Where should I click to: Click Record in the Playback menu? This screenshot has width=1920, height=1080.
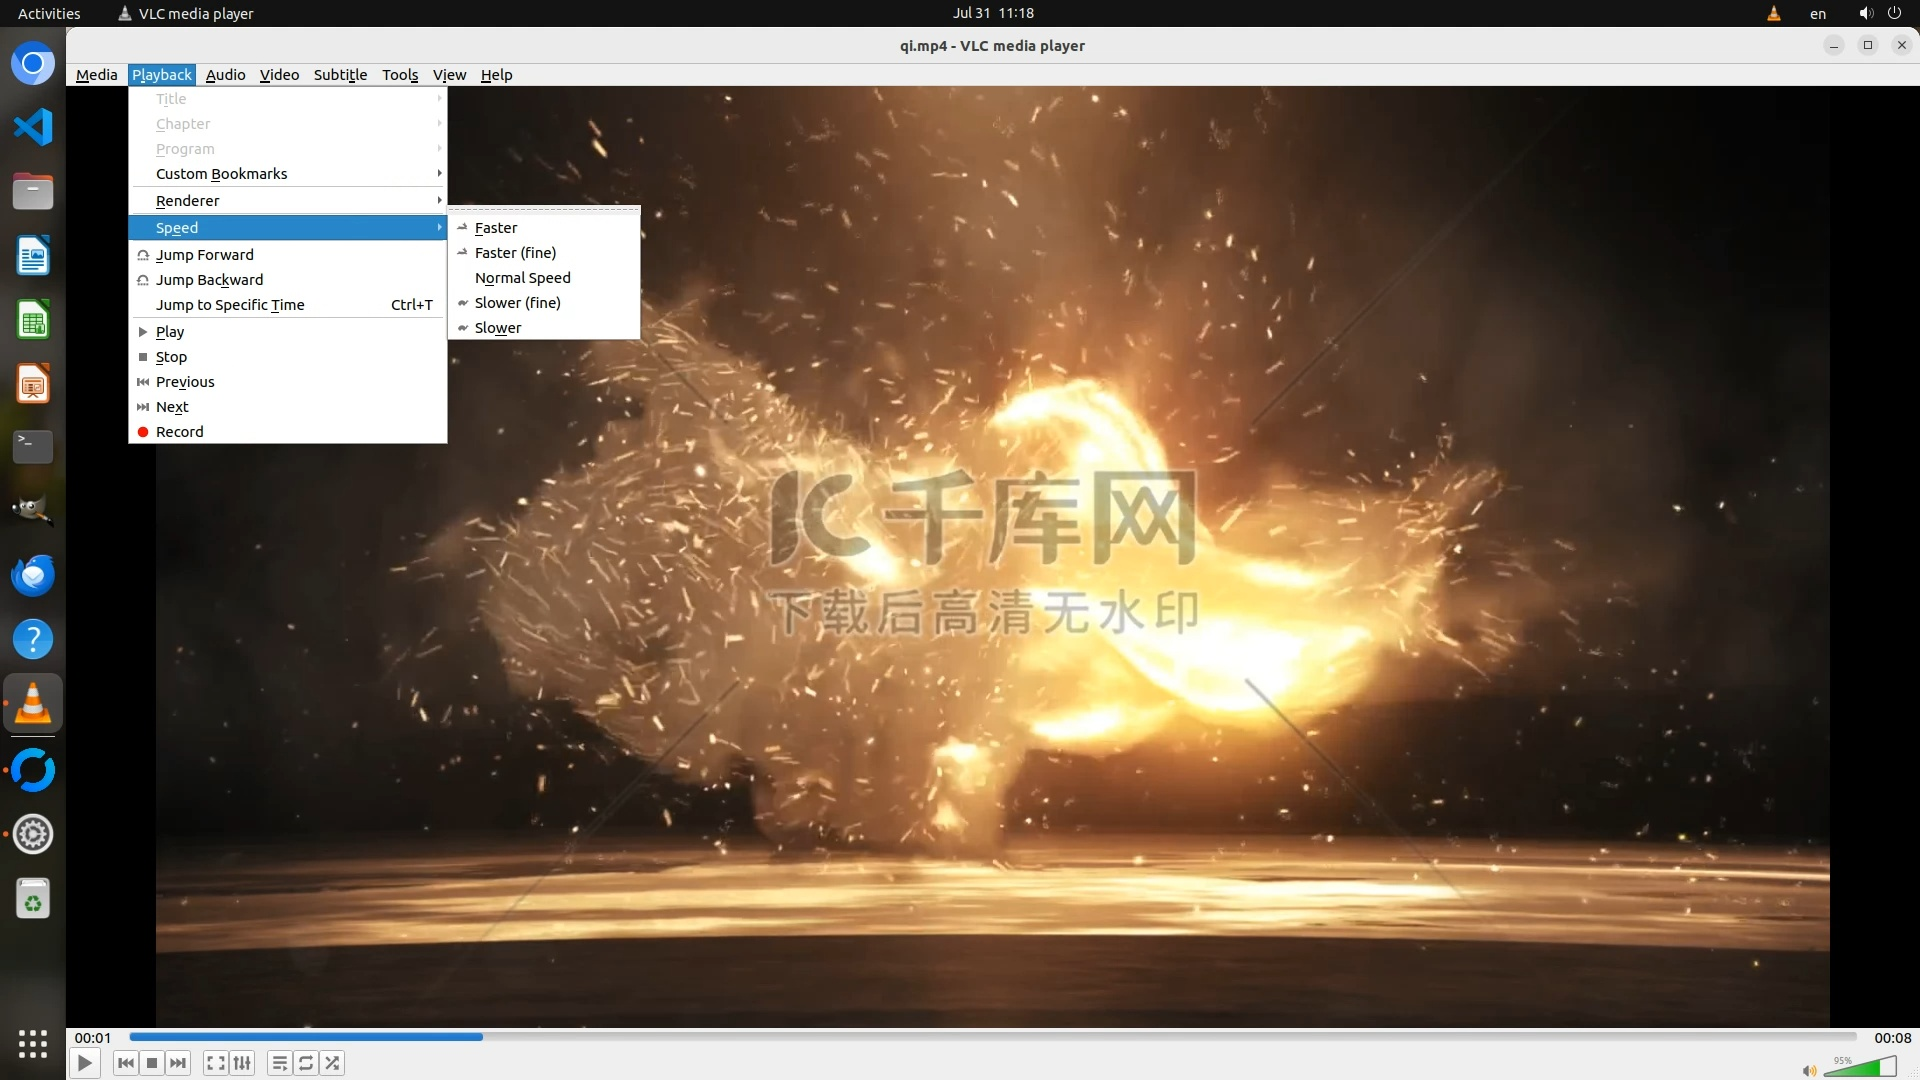pos(179,432)
